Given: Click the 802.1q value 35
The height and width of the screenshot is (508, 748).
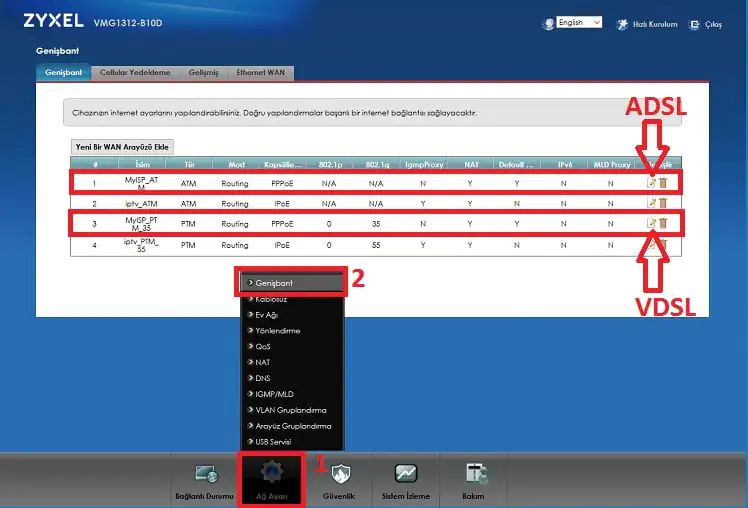Looking at the screenshot, I should coord(376,224).
